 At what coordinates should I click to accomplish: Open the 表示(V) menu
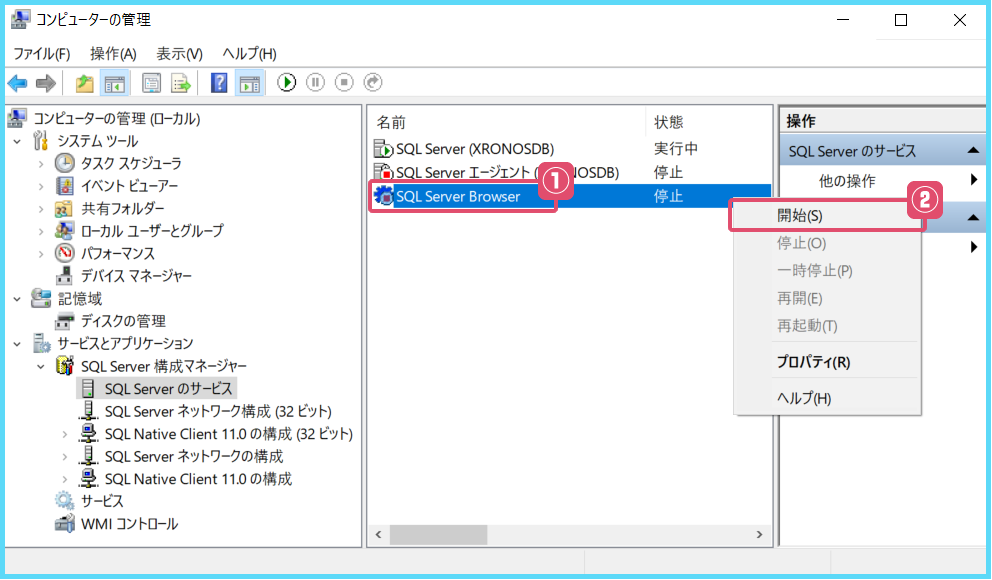coord(179,53)
